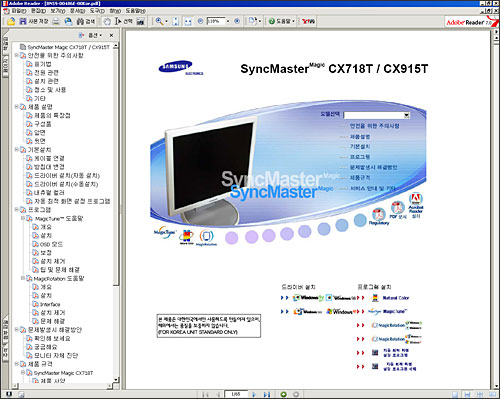Collapse the 문제발생시 해결방안 bookmark node
This screenshot has height=399, width=500.
[x=16, y=330]
